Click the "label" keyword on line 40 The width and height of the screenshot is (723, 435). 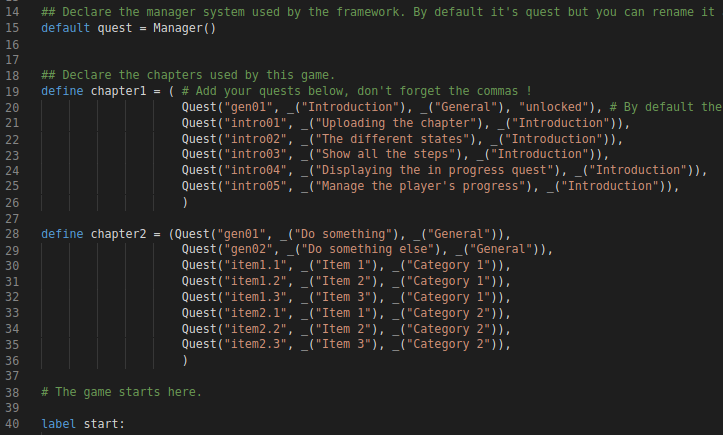click(x=58, y=424)
